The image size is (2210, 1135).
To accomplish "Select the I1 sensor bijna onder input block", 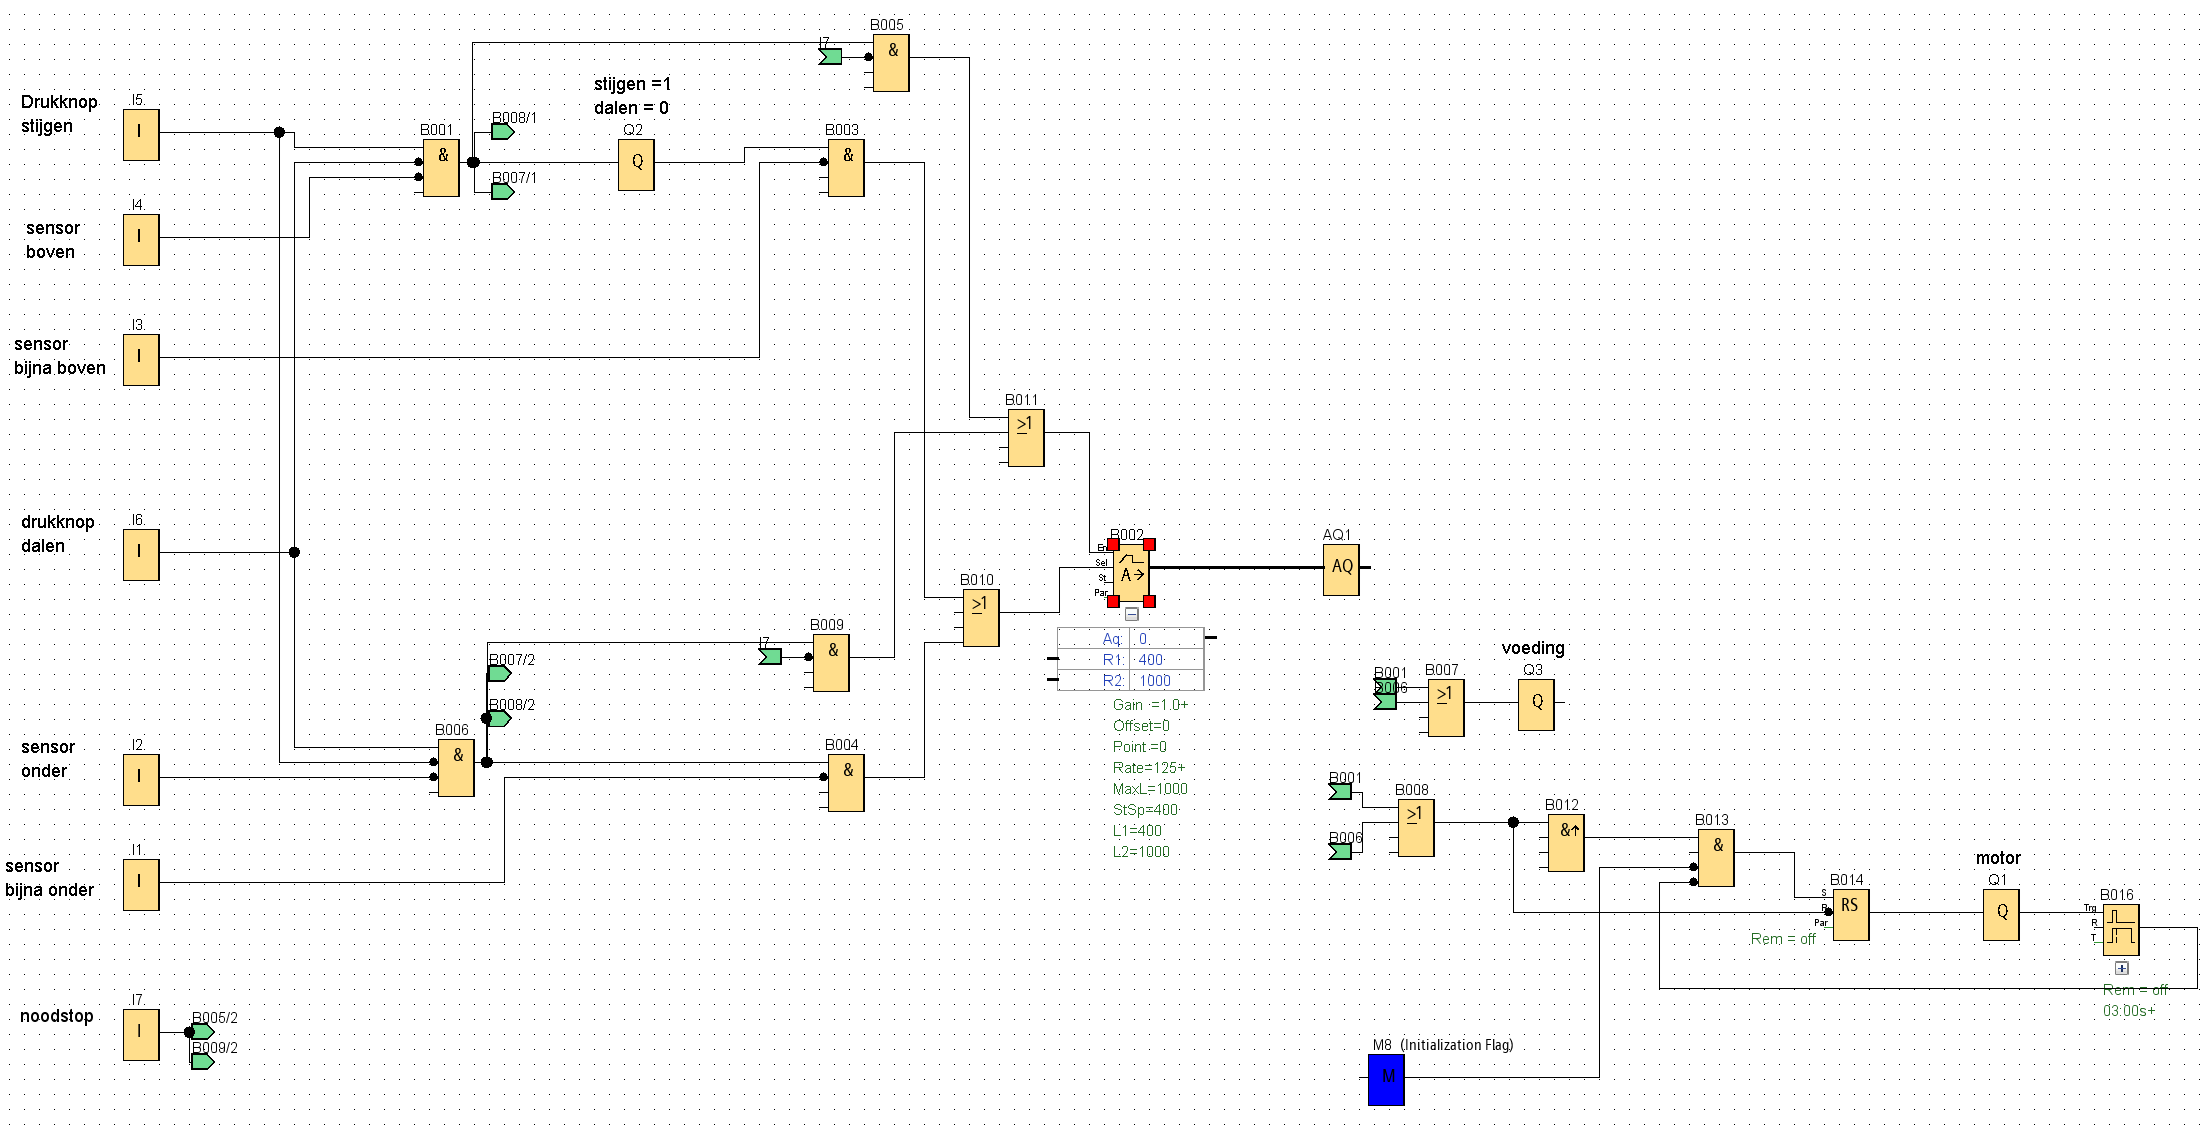I will pyautogui.click(x=141, y=885).
